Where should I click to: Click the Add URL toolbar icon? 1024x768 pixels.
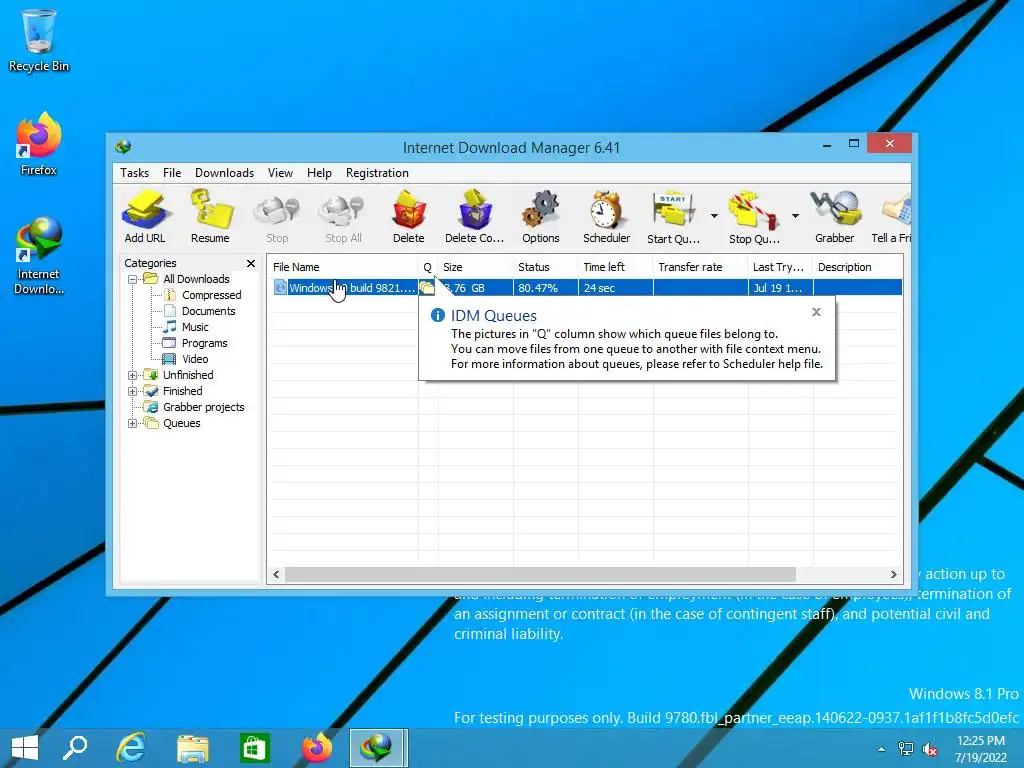(x=145, y=217)
